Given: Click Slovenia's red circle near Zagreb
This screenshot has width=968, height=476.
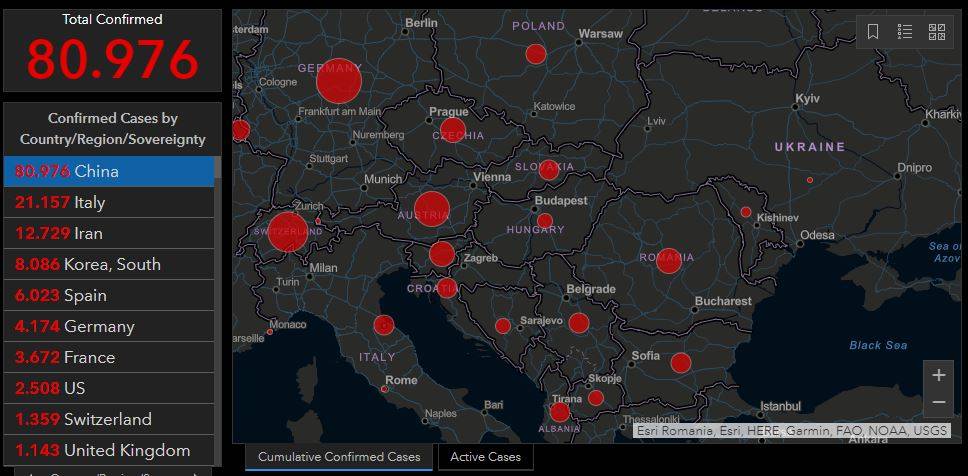Looking at the screenshot, I should point(442,254).
